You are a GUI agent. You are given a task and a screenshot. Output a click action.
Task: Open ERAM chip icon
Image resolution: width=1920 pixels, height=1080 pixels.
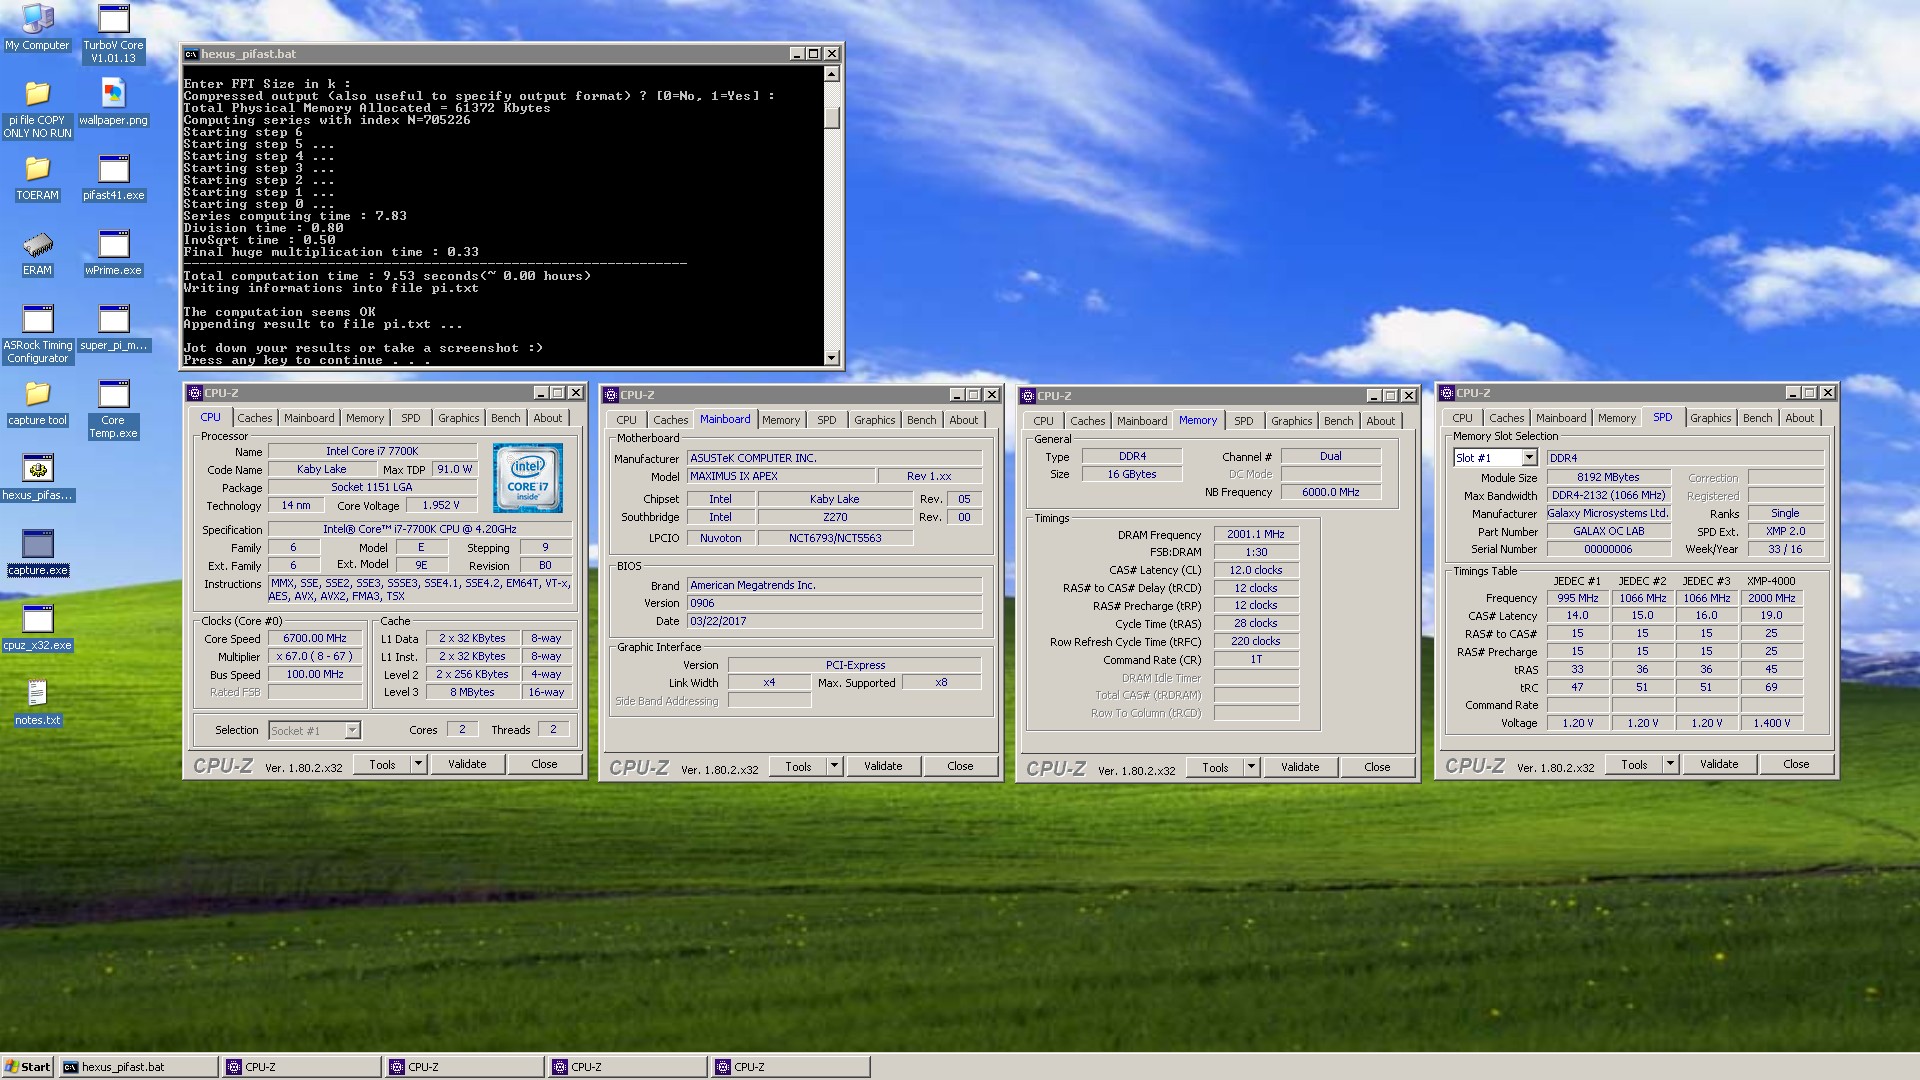pos(37,253)
